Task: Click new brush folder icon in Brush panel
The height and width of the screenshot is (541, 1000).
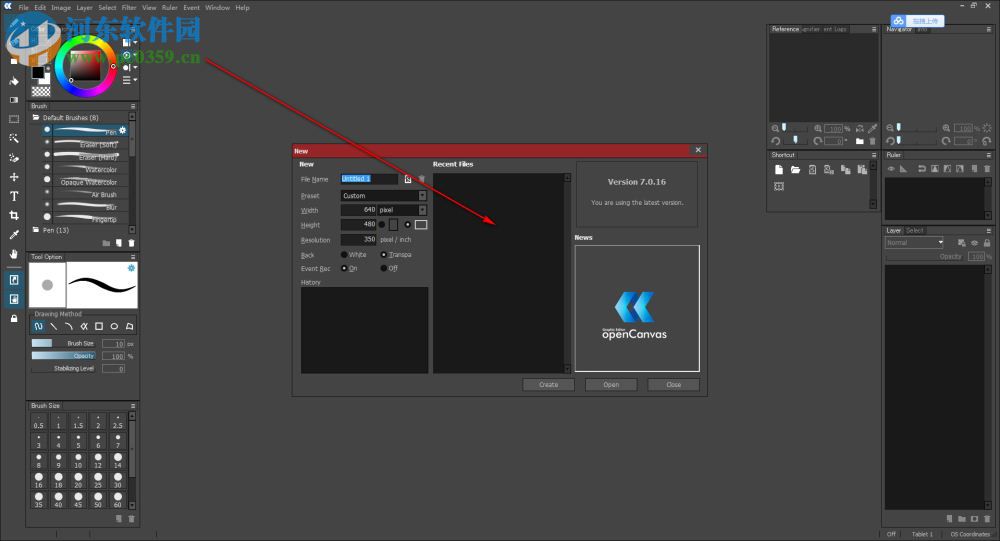Action: (x=106, y=243)
